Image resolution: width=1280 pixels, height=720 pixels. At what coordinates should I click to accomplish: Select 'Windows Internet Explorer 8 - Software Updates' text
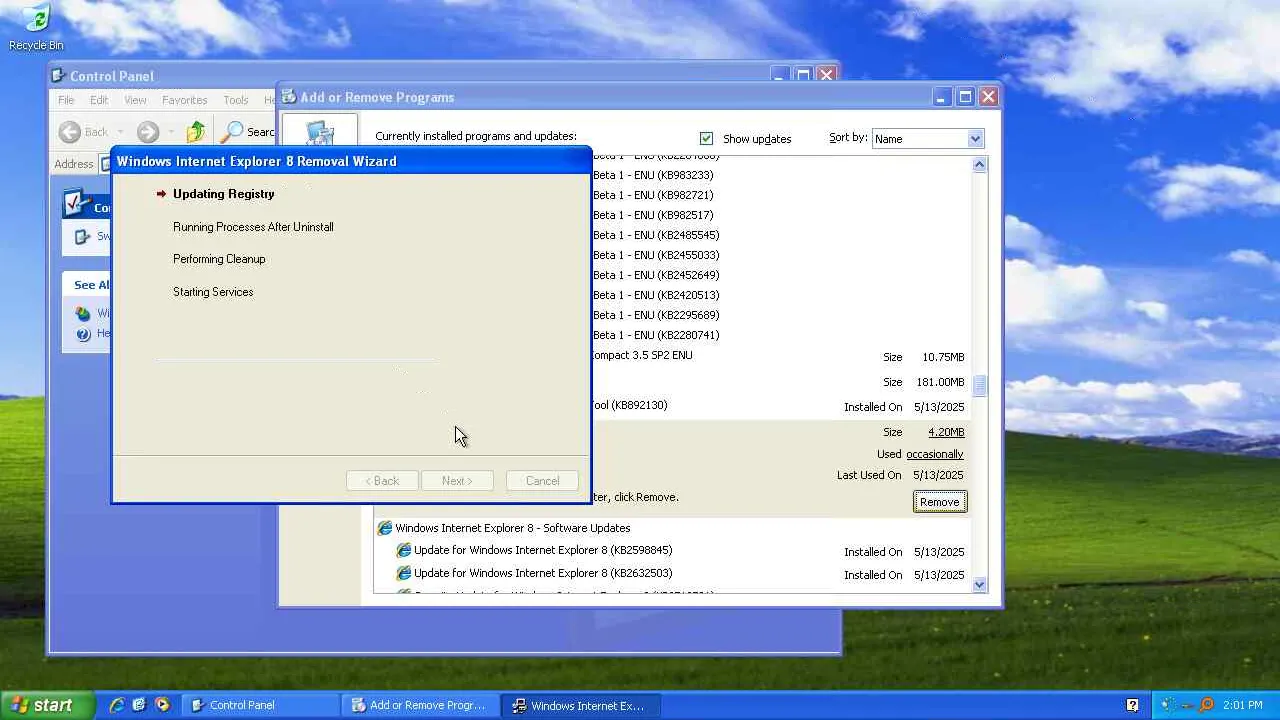(513, 528)
